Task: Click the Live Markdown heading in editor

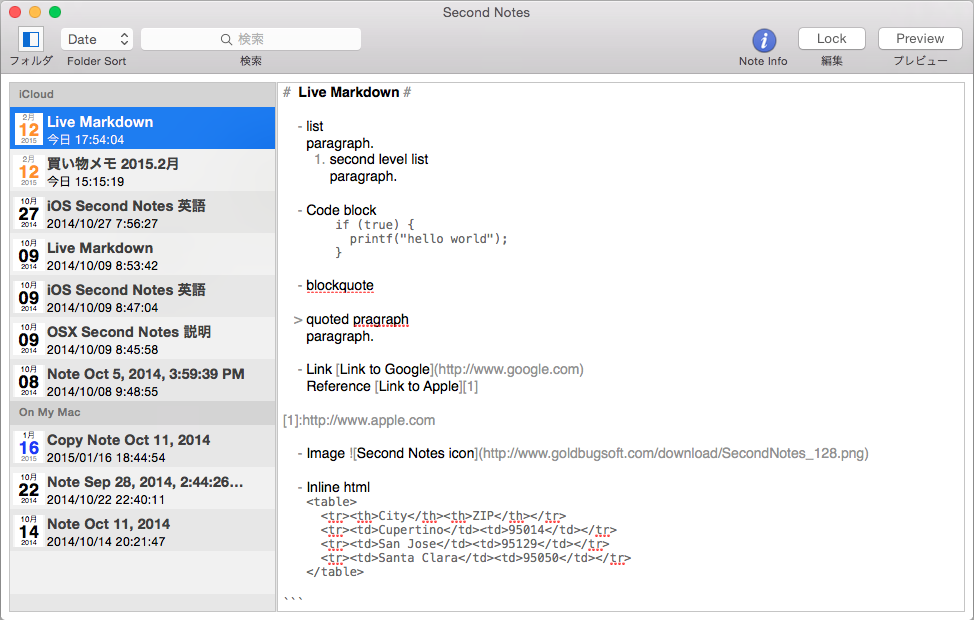Action: coord(348,93)
